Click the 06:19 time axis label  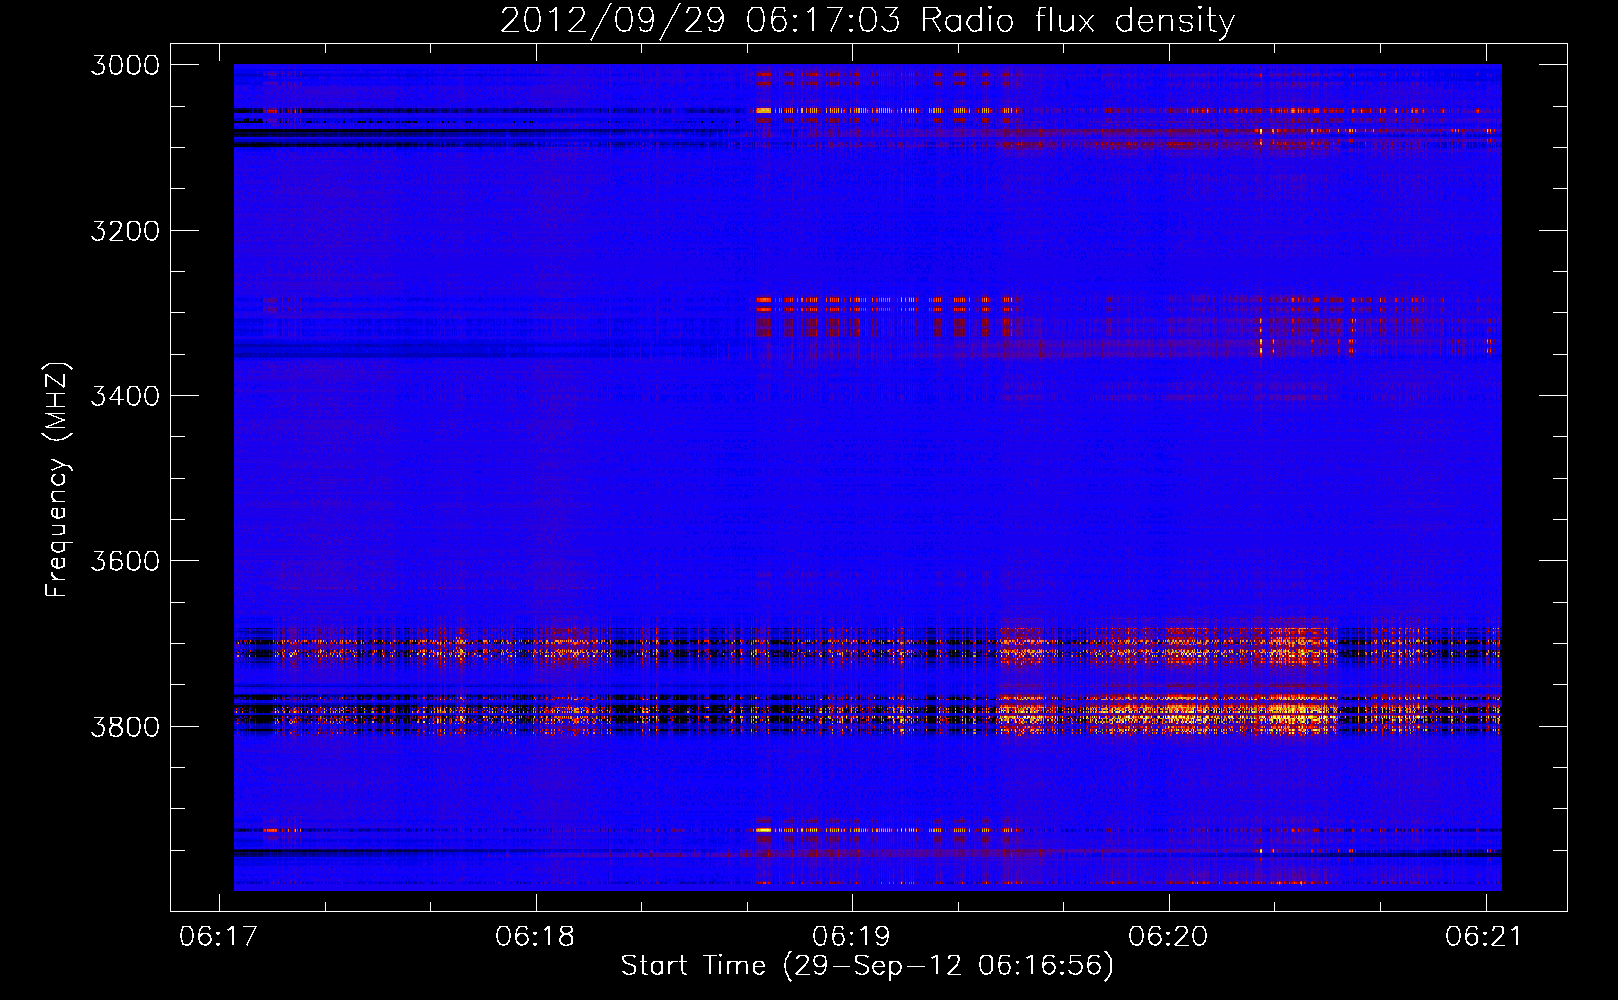point(851,936)
